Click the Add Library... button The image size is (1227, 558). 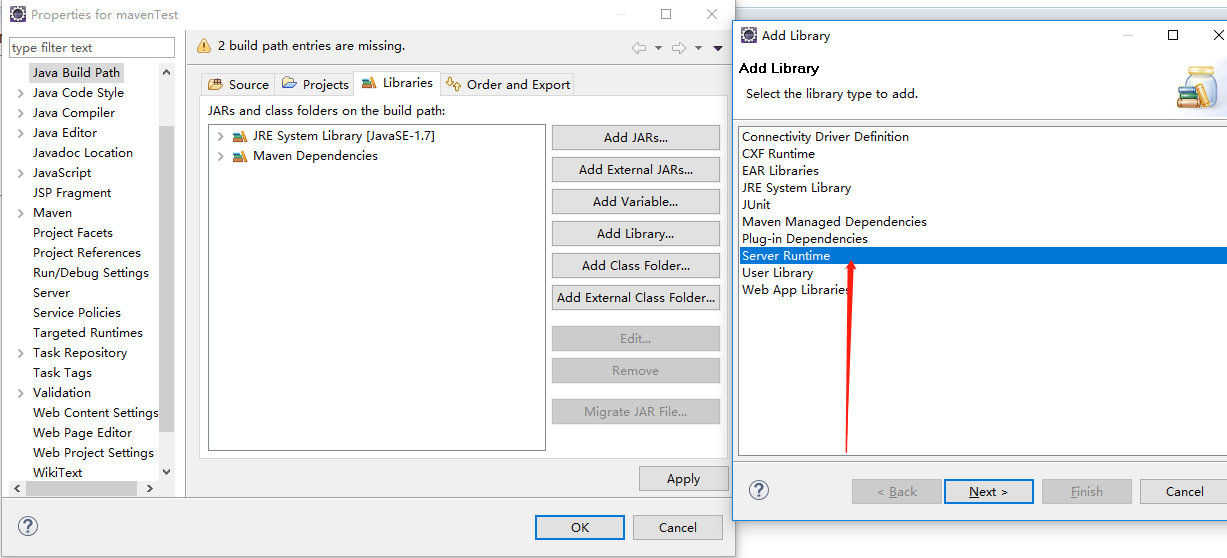pyautogui.click(x=636, y=234)
